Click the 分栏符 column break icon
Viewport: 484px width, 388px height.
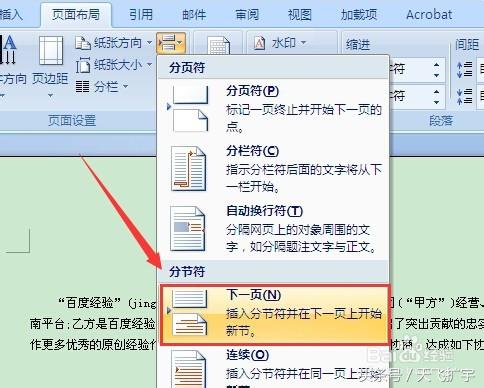click(188, 169)
